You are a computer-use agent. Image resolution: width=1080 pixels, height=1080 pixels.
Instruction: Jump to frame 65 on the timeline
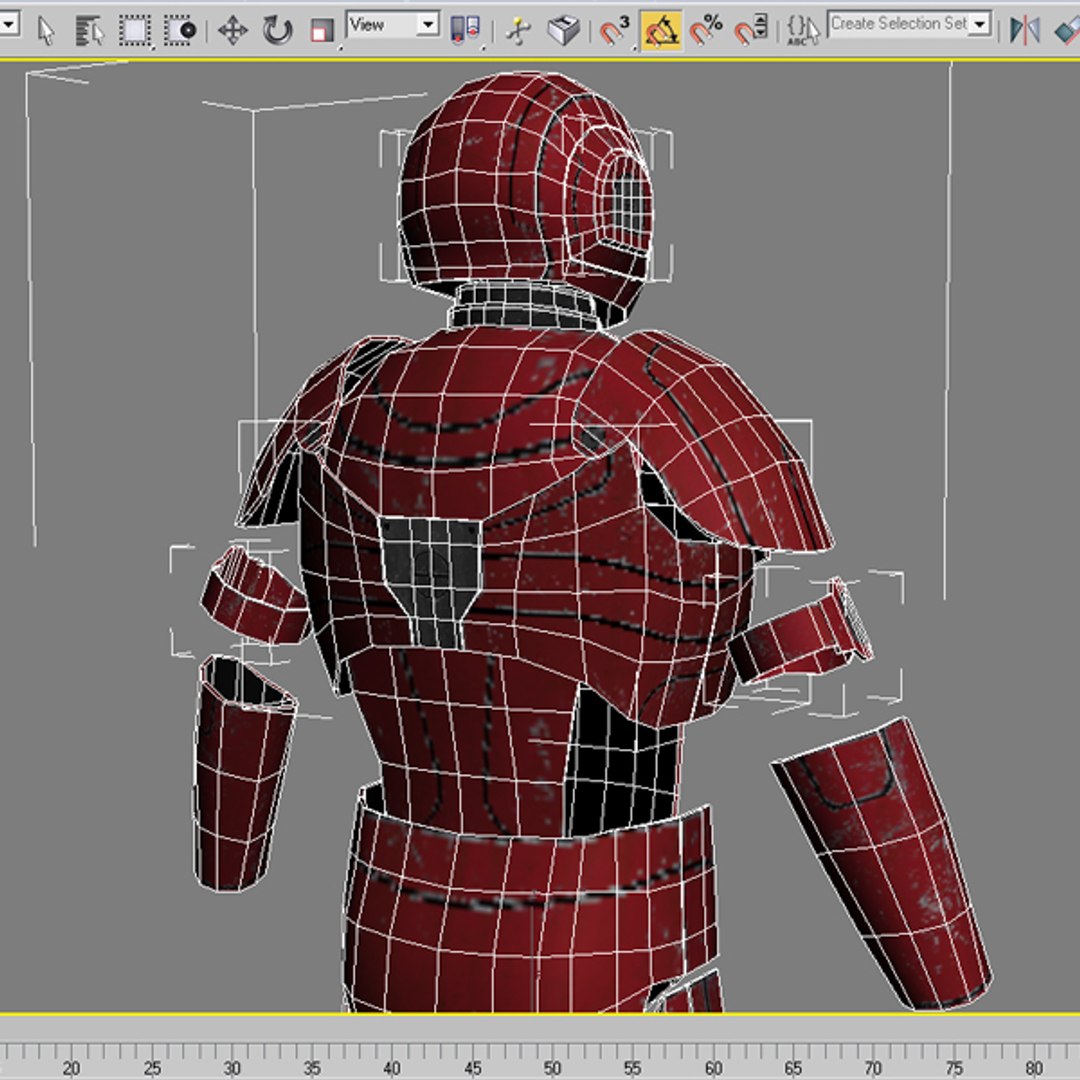(x=793, y=1067)
